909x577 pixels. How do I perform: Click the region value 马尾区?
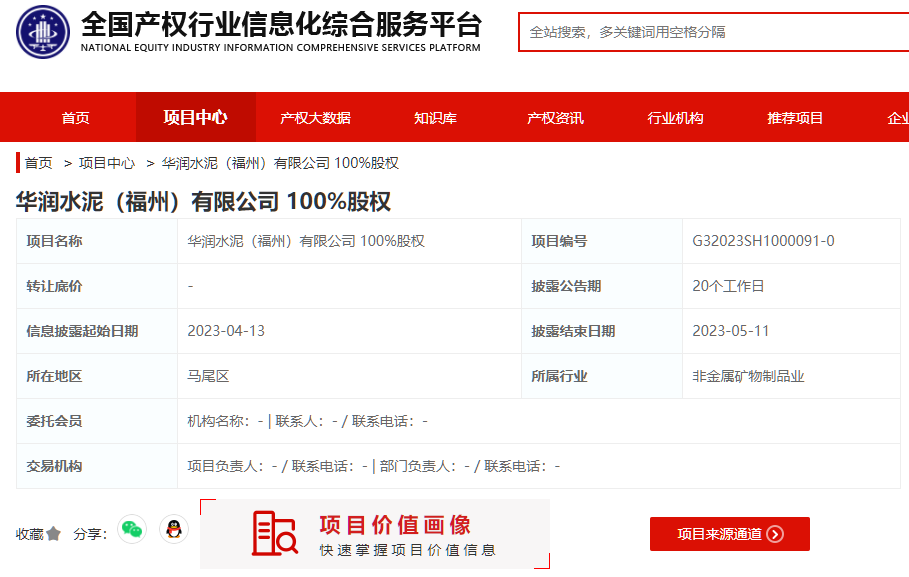pyautogui.click(x=208, y=376)
